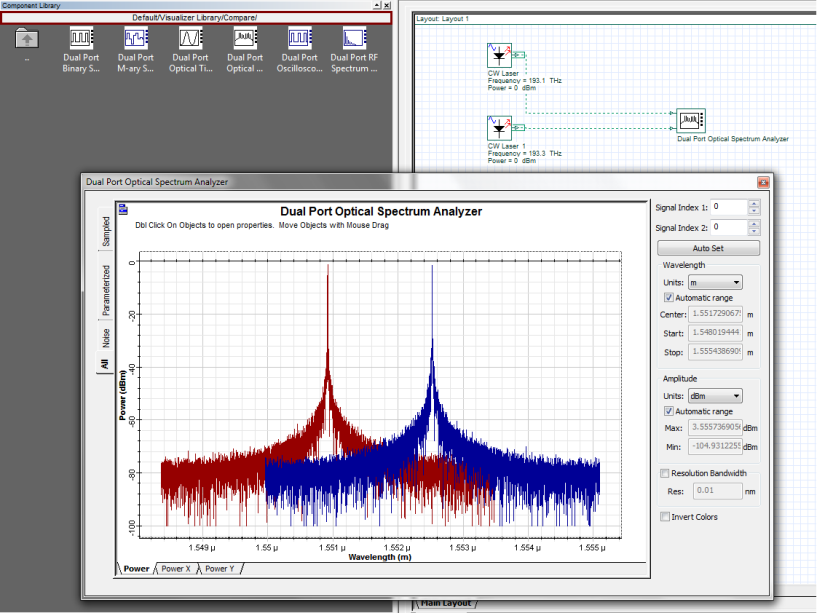
Task: Check the Invert Colors option
Action: [x=665, y=516]
